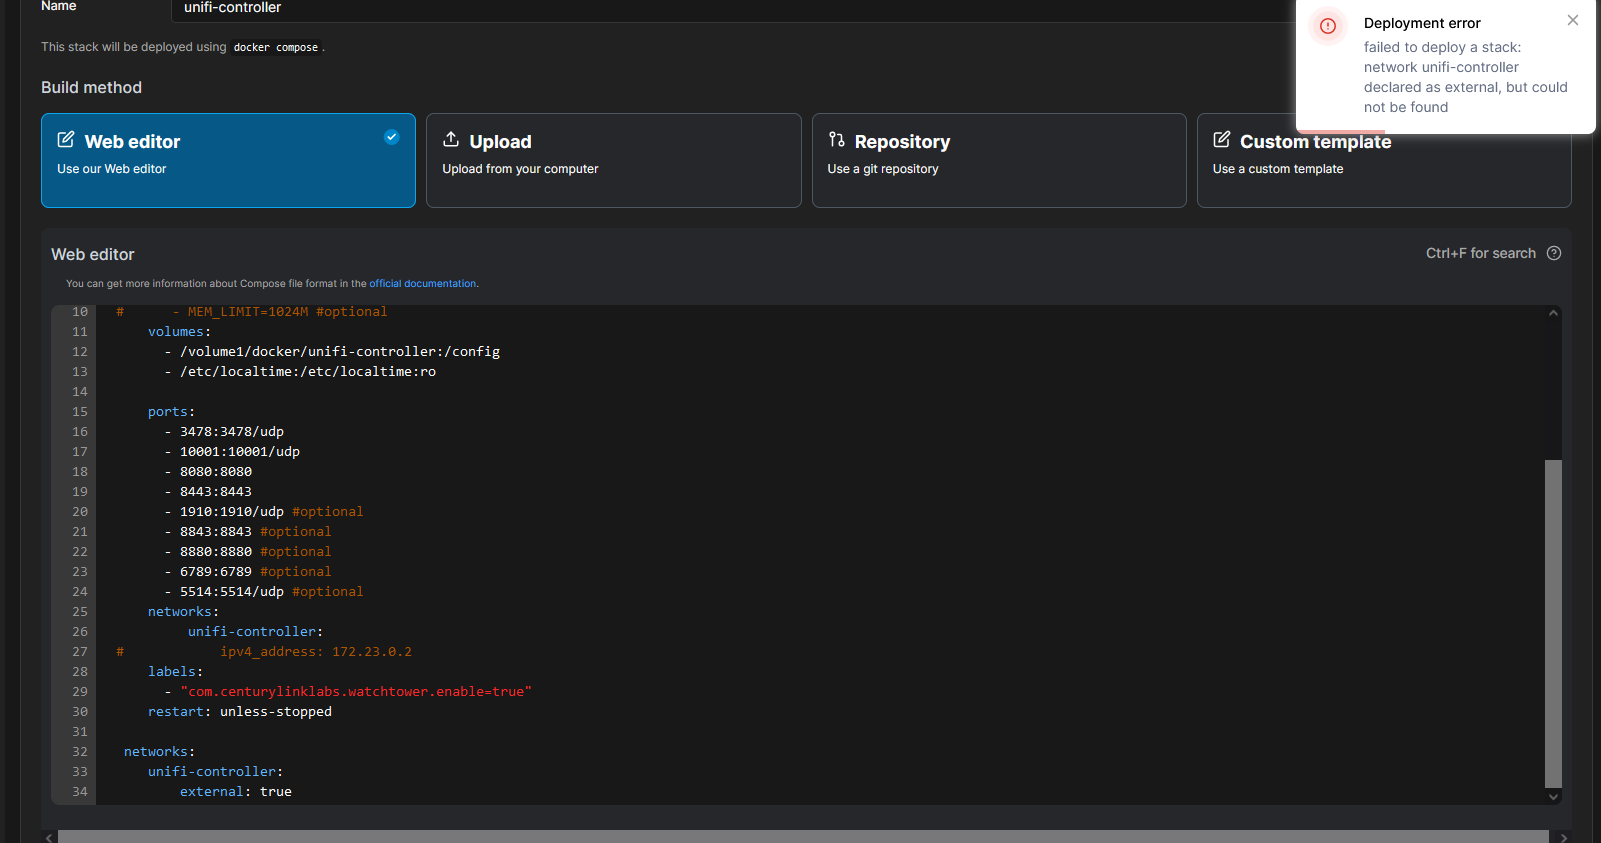Click the Upload arrow icon

[451, 140]
